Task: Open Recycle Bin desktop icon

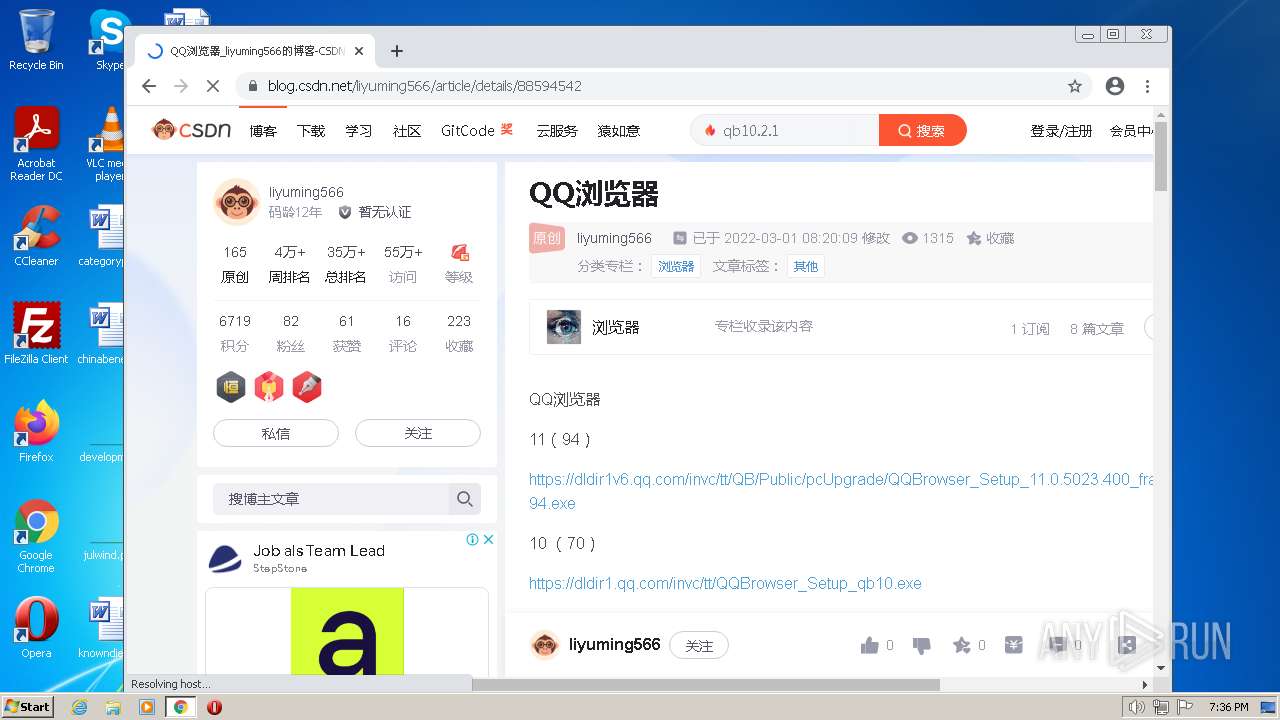Action: click(x=36, y=40)
